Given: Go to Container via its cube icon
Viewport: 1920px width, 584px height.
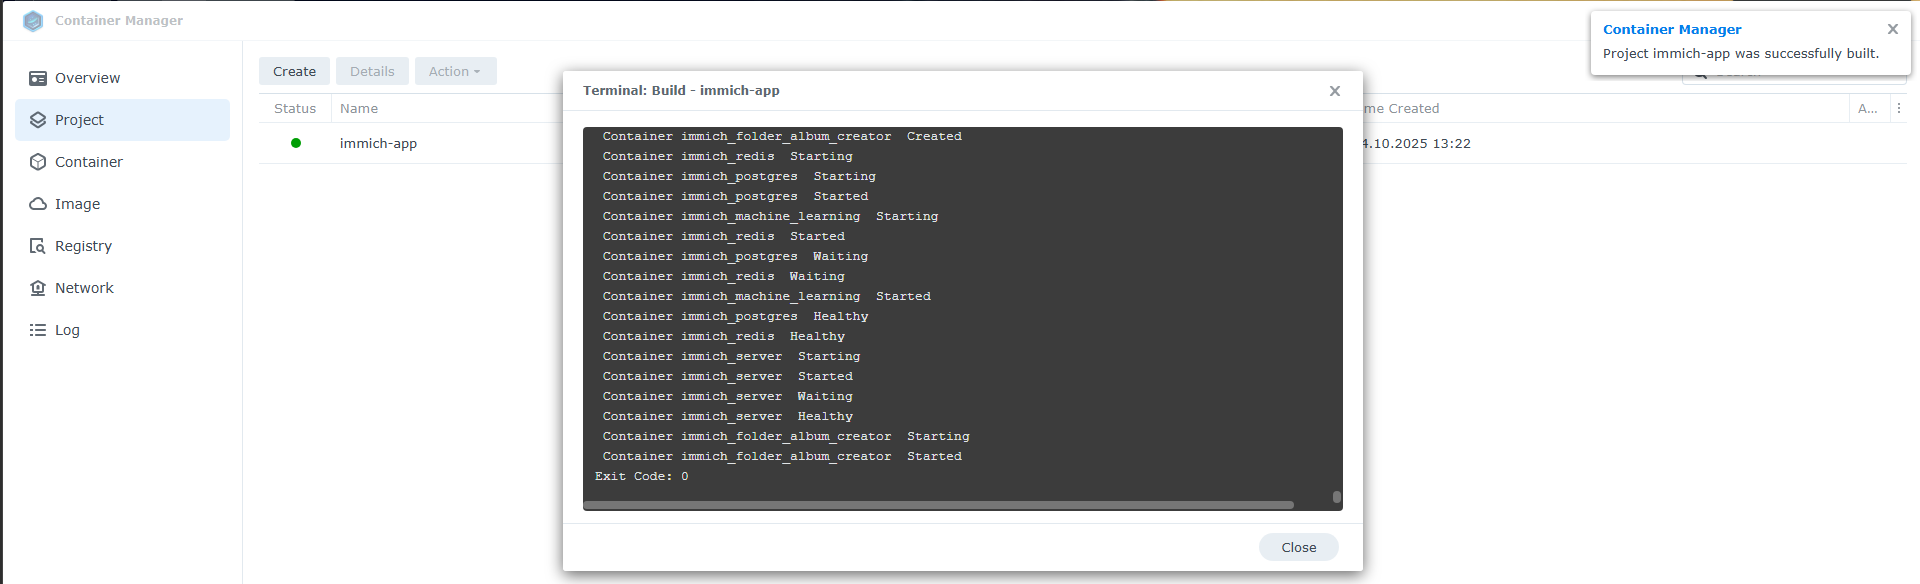Looking at the screenshot, I should 38,162.
